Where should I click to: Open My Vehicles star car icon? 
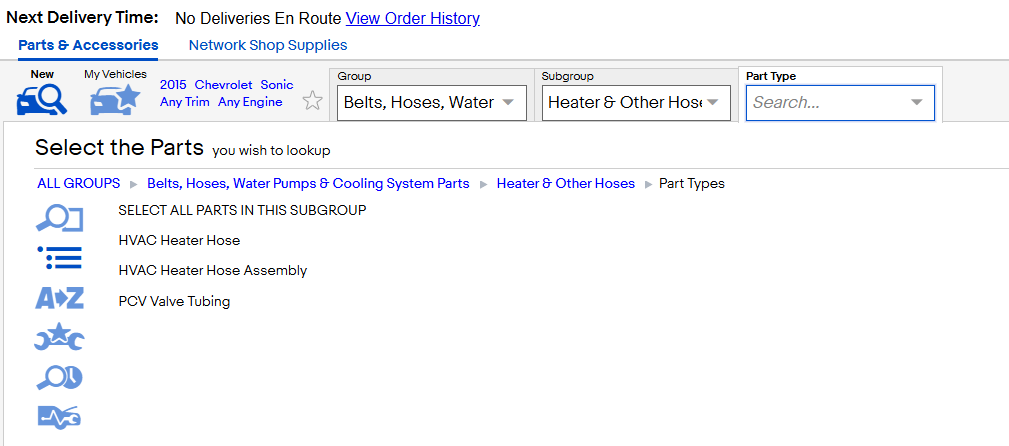115,99
